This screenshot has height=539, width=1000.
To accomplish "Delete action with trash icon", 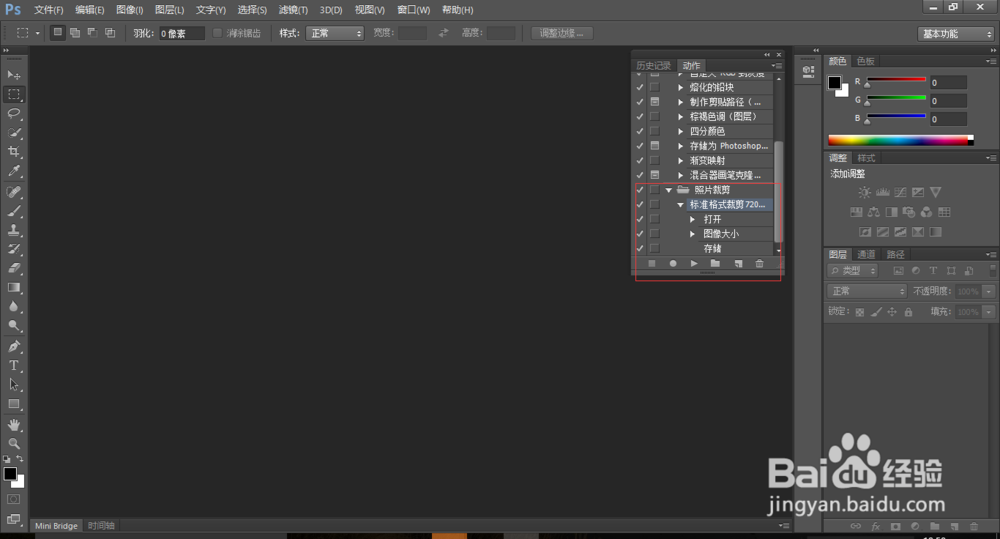I will (x=759, y=263).
